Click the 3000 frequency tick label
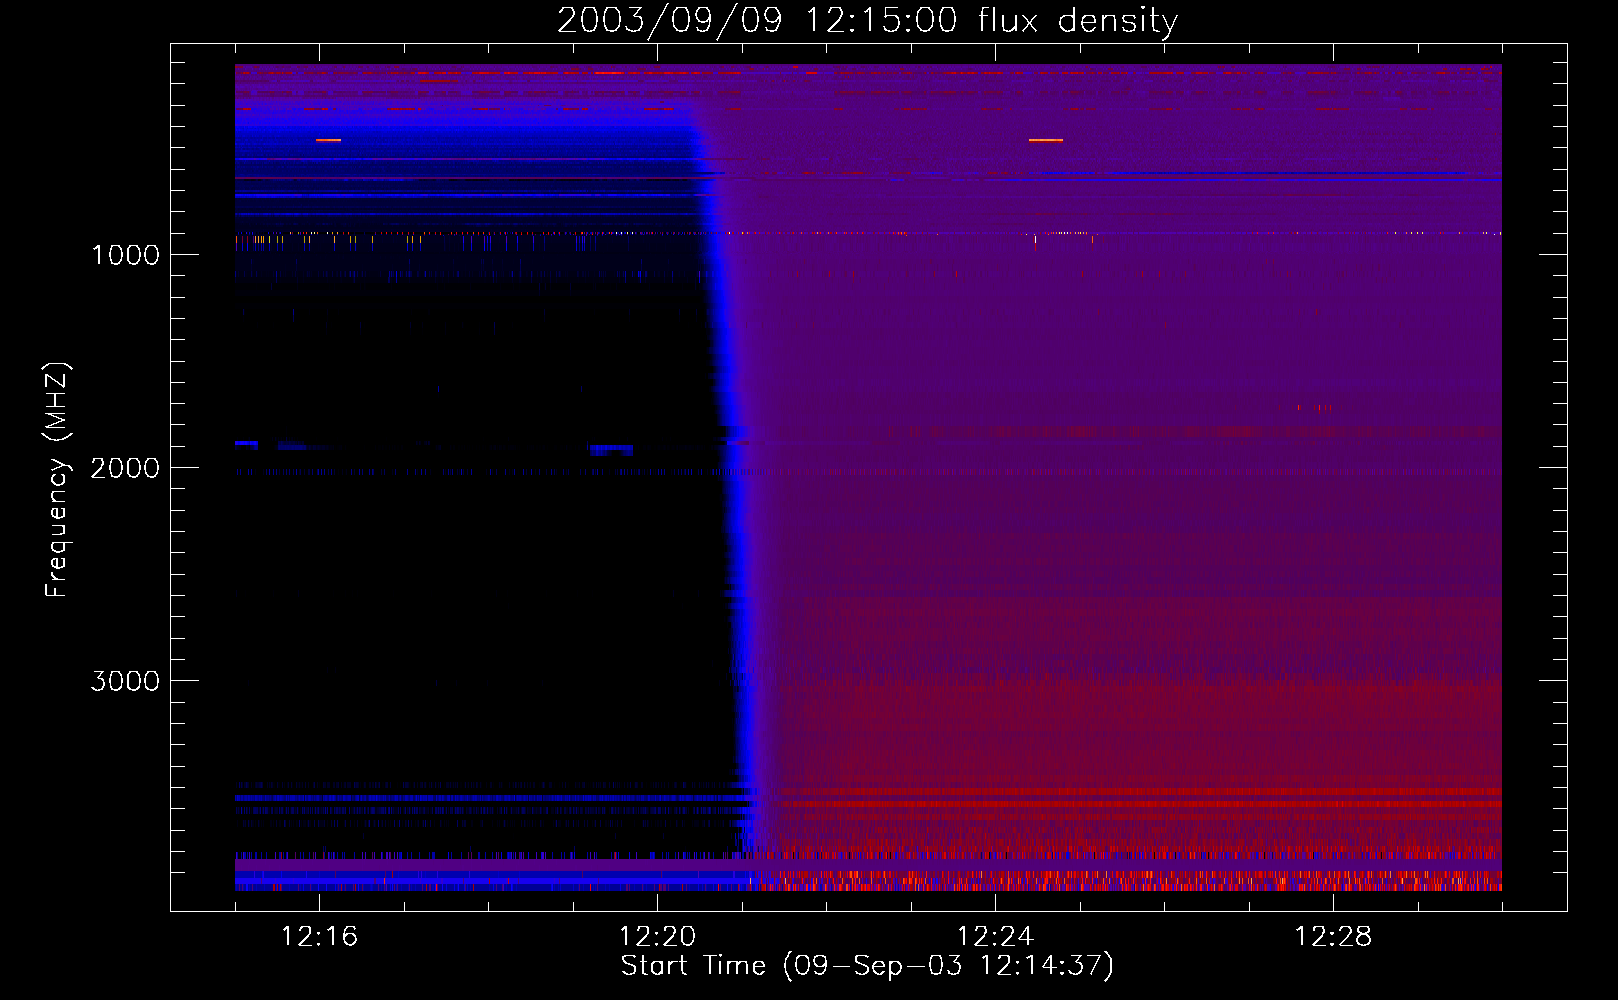This screenshot has width=1618, height=1000. pos(125,681)
